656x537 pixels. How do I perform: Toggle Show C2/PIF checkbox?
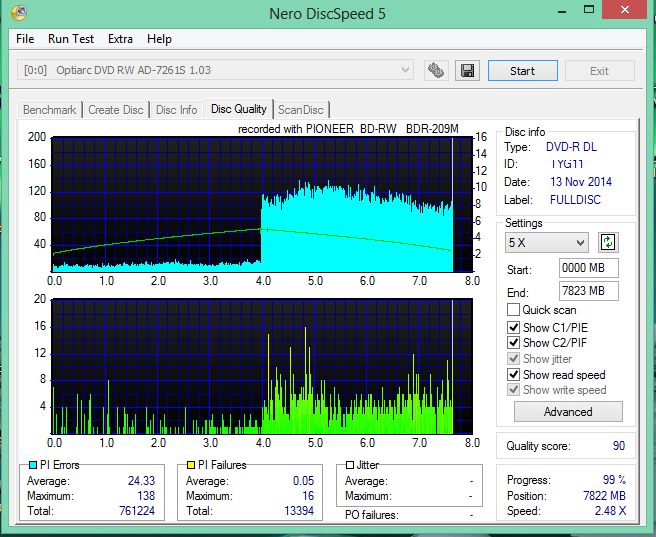(513, 343)
